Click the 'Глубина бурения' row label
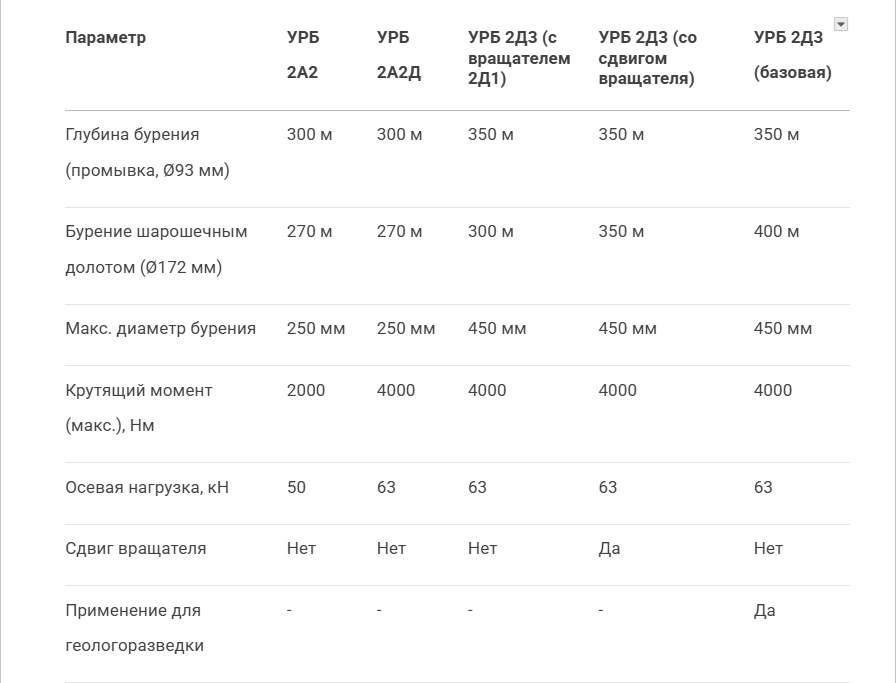This screenshot has width=896, height=683. (x=147, y=152)
